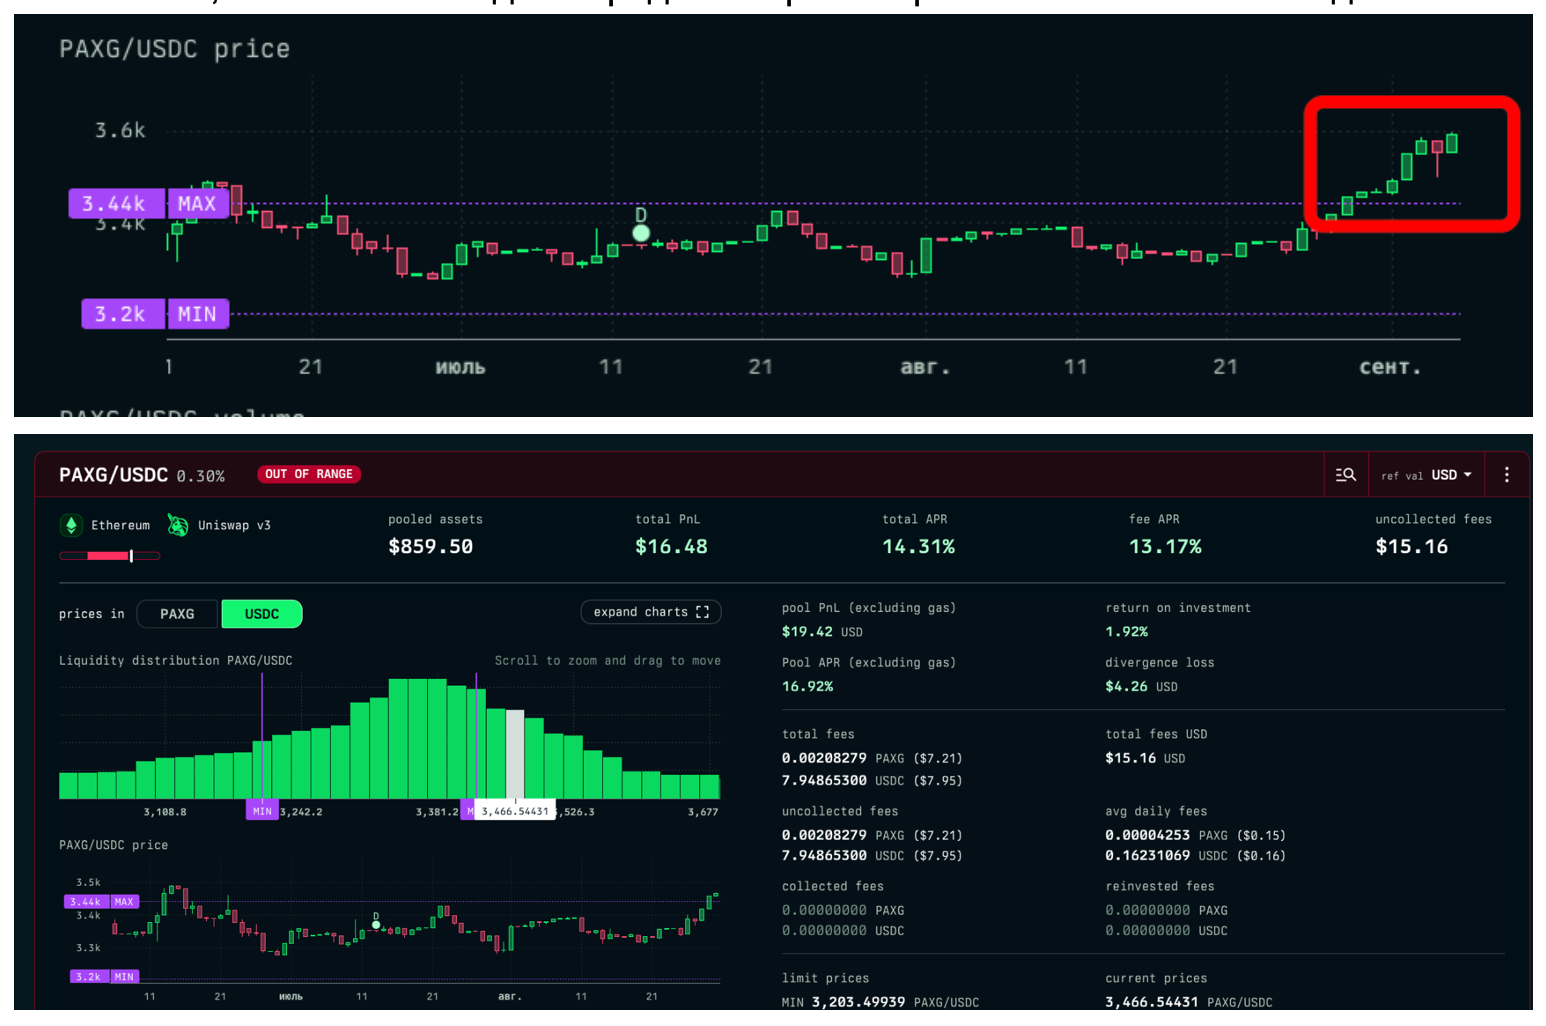Click the dropdown arrow next to USD
Viewport: 1546px width, 1026px height.
pos(1468,475)
